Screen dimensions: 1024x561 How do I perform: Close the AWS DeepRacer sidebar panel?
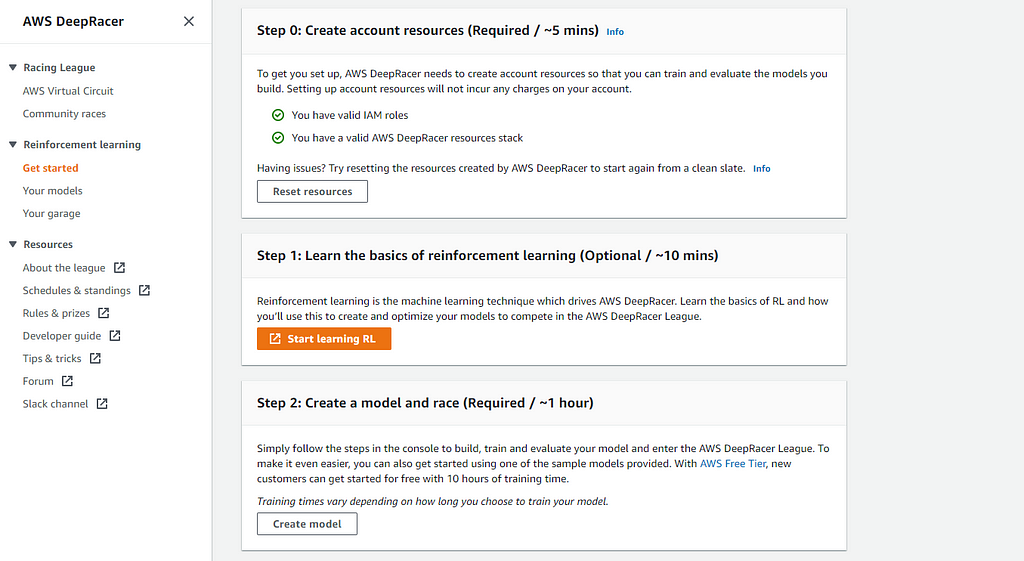pyautogui.click(x=188, y=21)
